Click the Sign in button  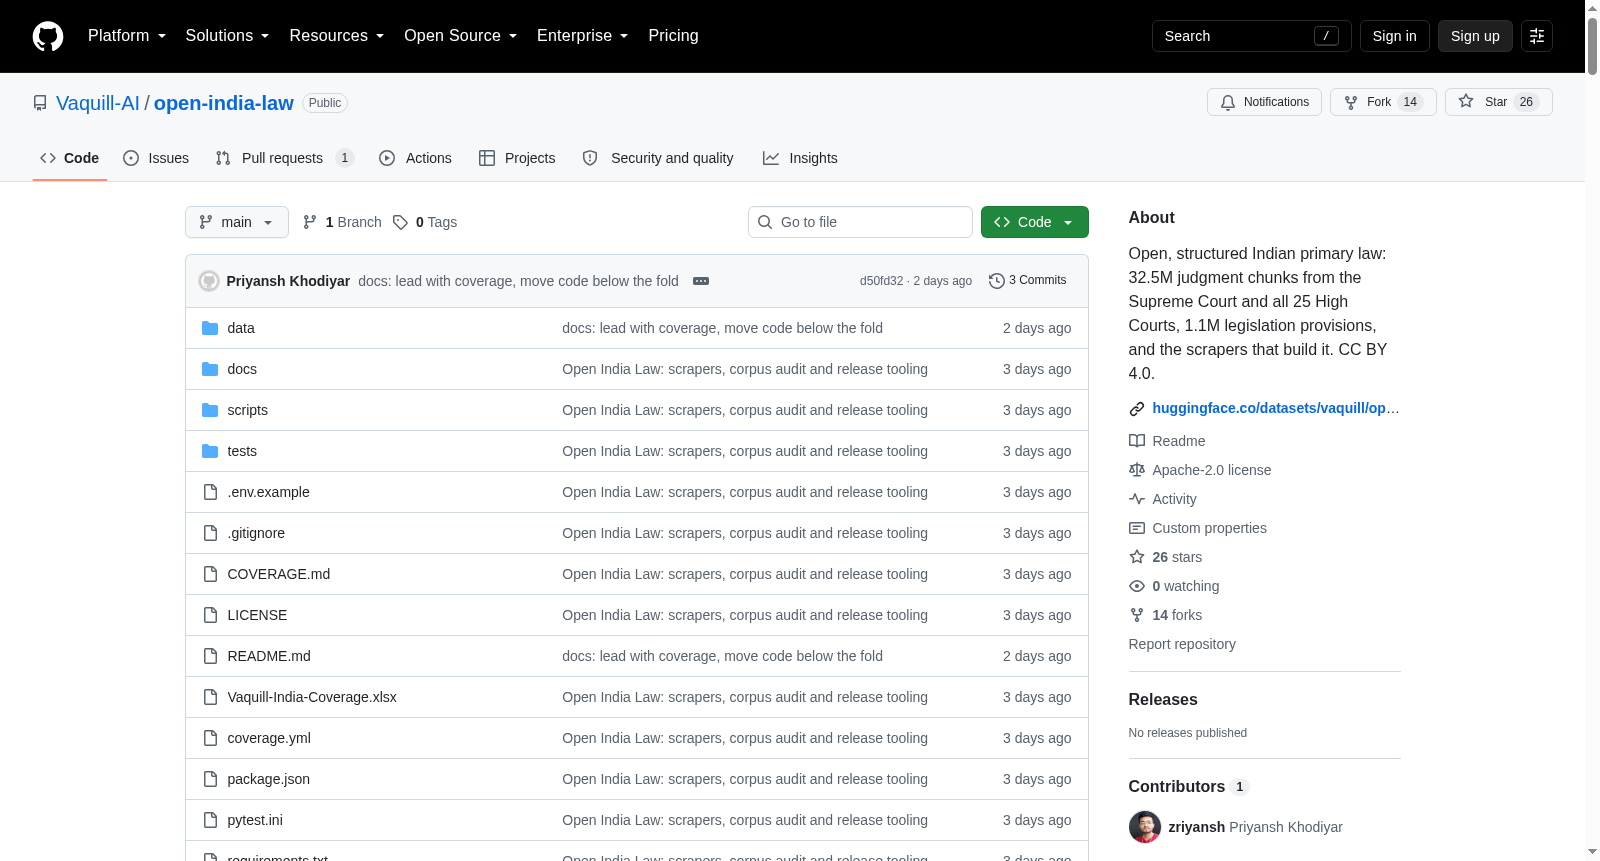(x=1395, y=36)
